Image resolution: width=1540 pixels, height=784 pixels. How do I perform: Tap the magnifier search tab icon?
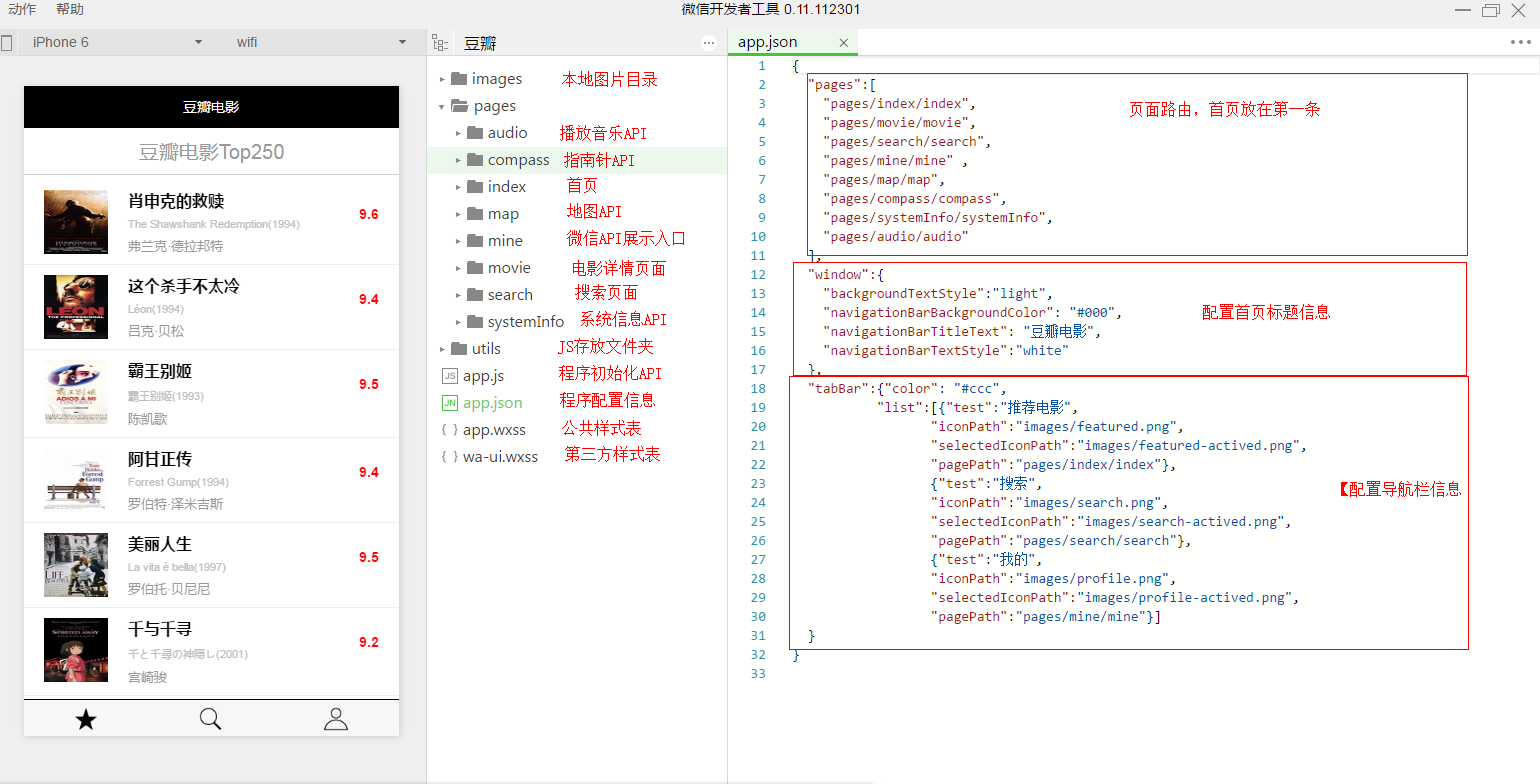210,719
